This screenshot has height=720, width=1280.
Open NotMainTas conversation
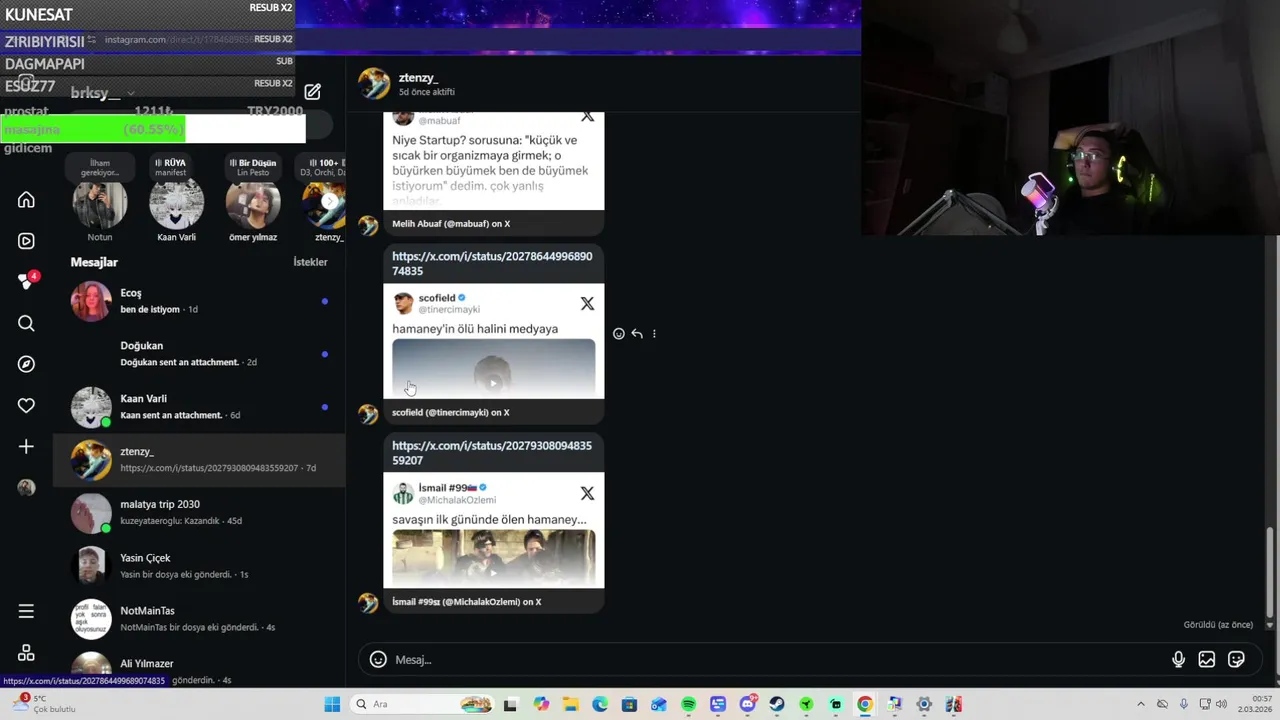(199, 619)
